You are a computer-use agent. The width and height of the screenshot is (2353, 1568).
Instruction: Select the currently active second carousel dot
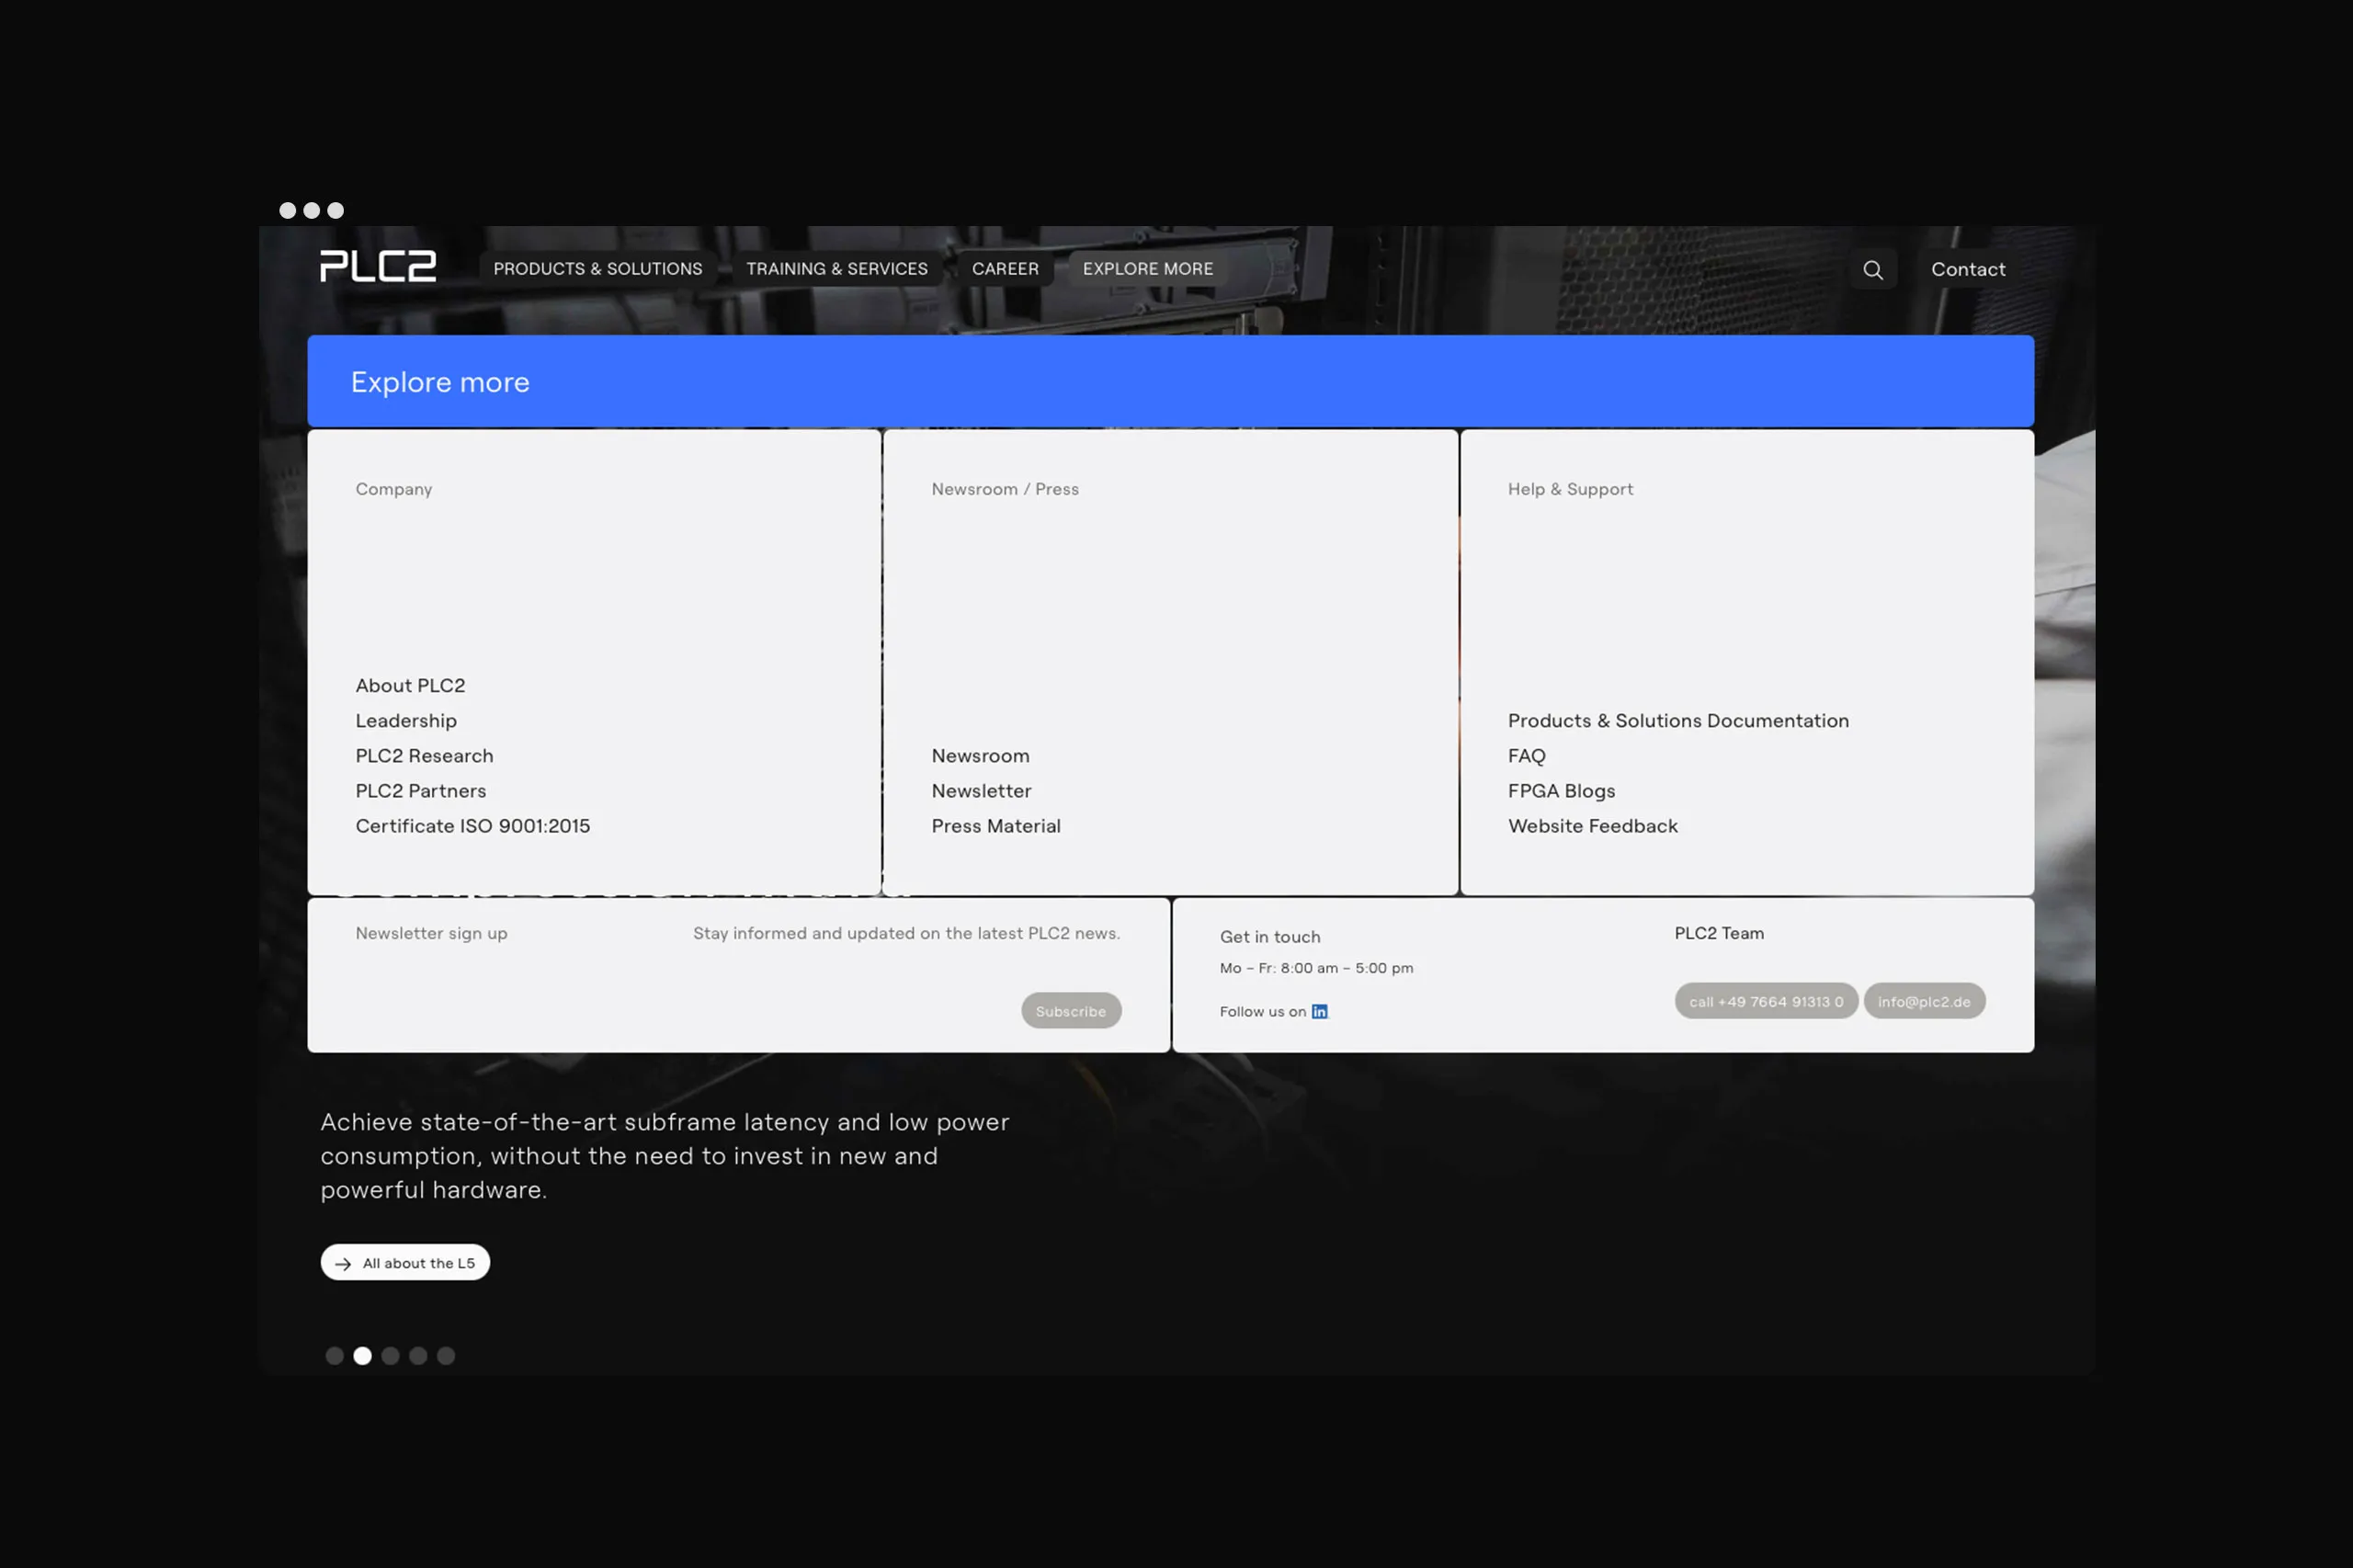pos(363,1356)
